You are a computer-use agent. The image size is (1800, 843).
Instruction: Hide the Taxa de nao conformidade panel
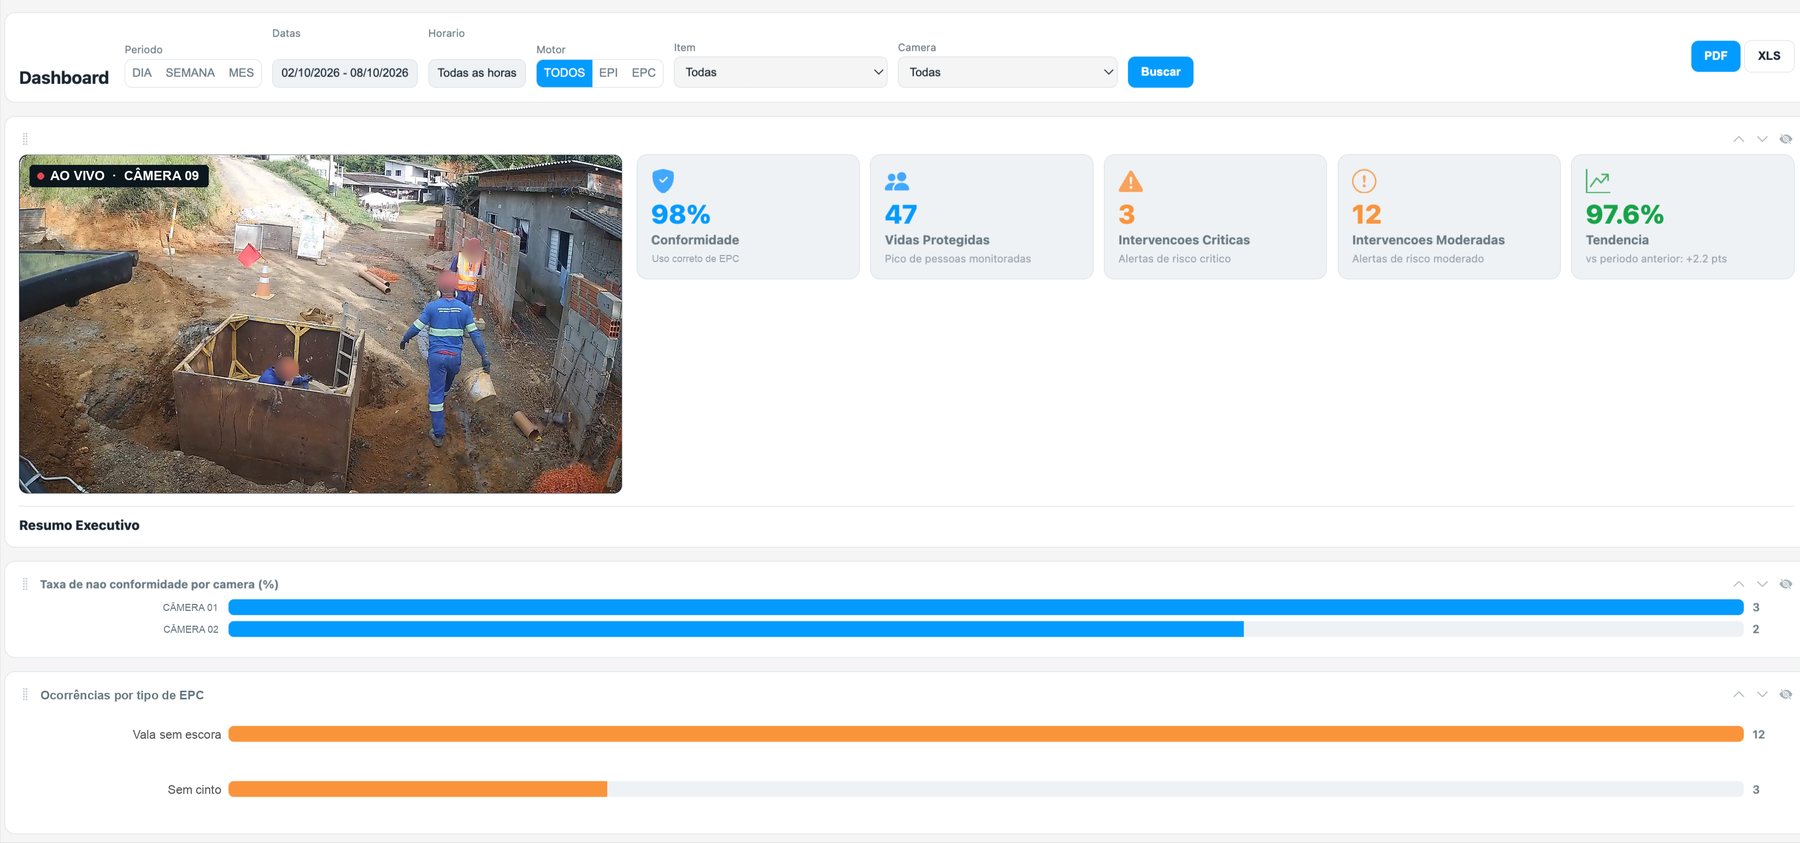tap(1785, 584)
